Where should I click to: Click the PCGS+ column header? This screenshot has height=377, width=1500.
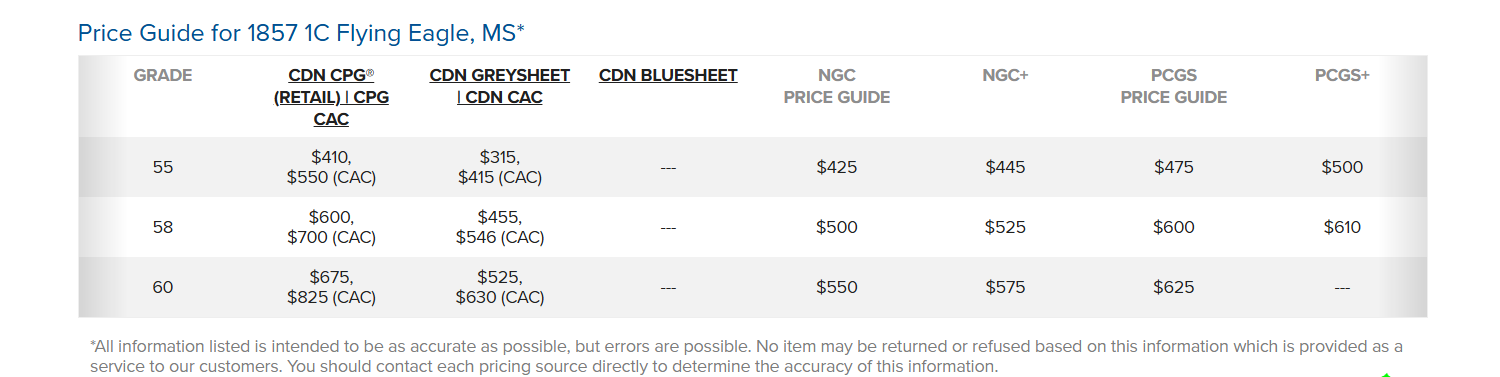[1342, 75]
